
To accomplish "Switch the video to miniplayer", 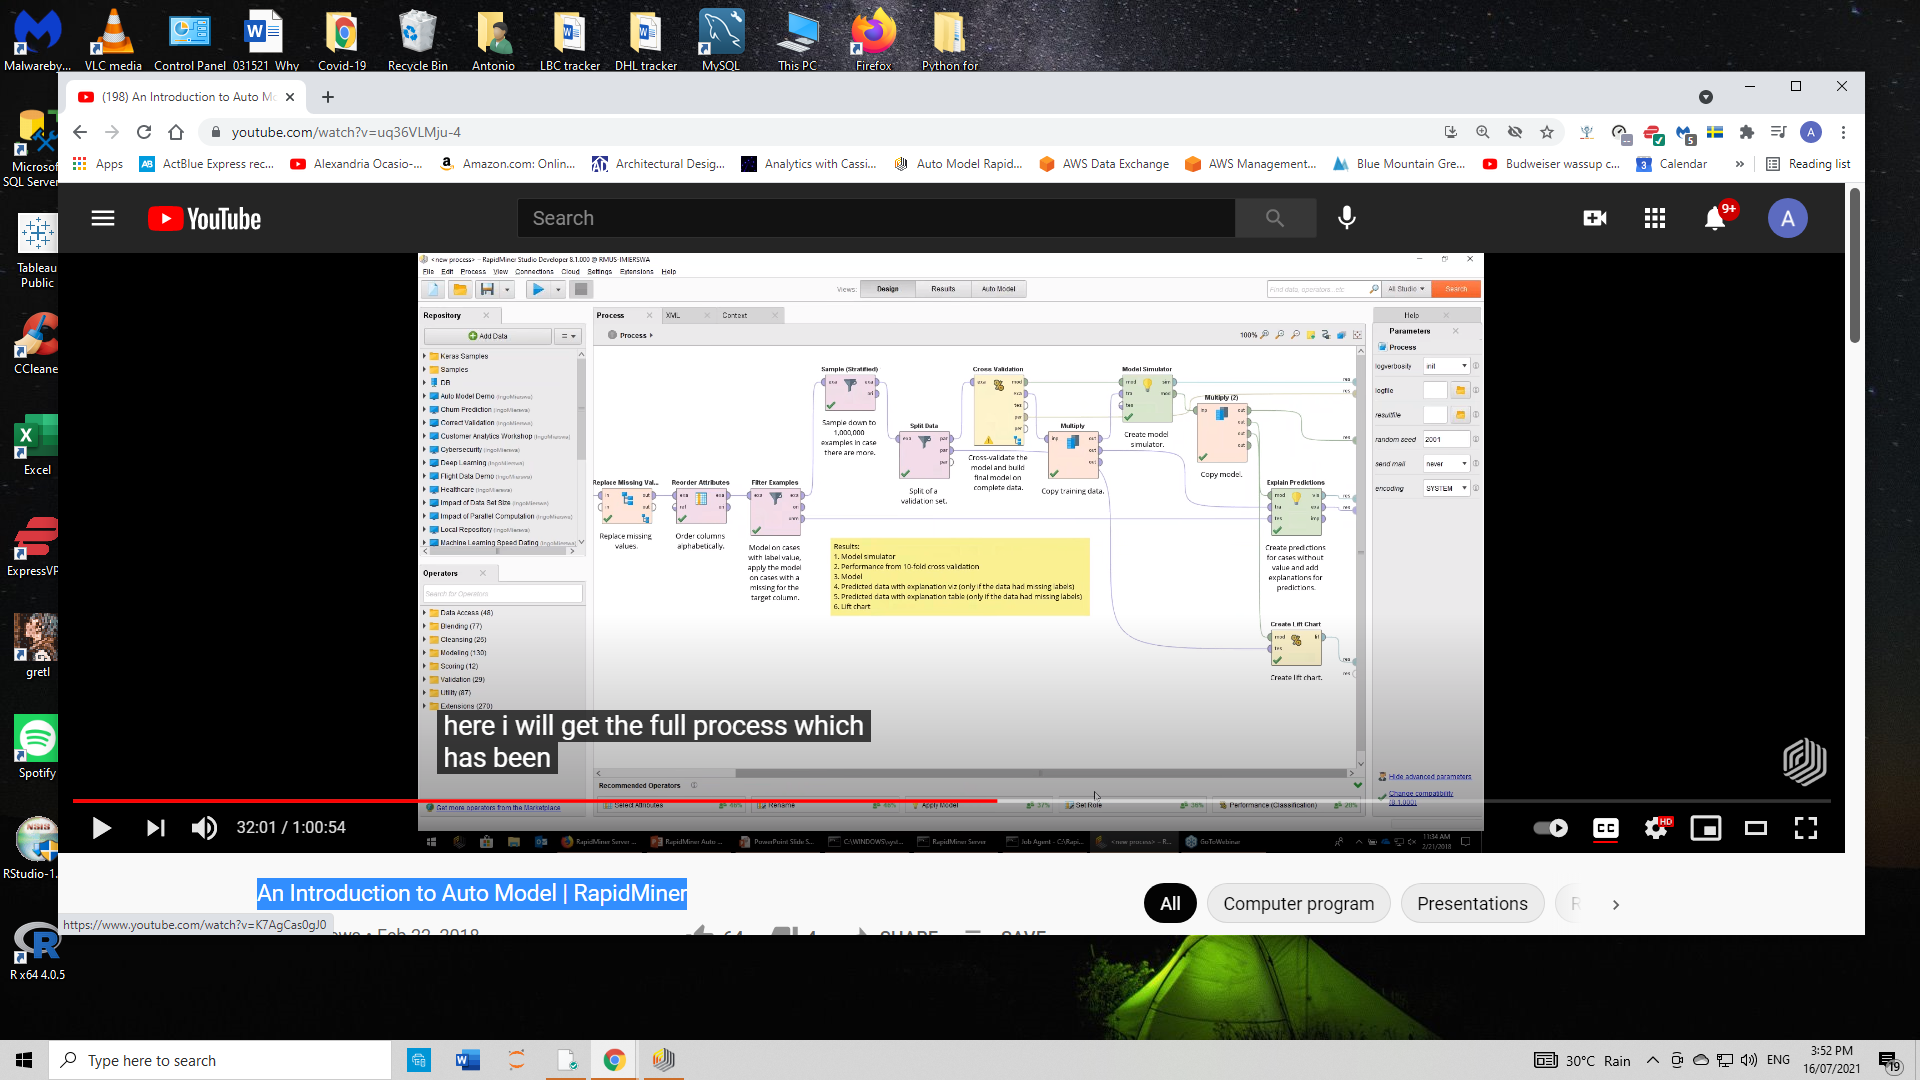I will [1706, 828].
